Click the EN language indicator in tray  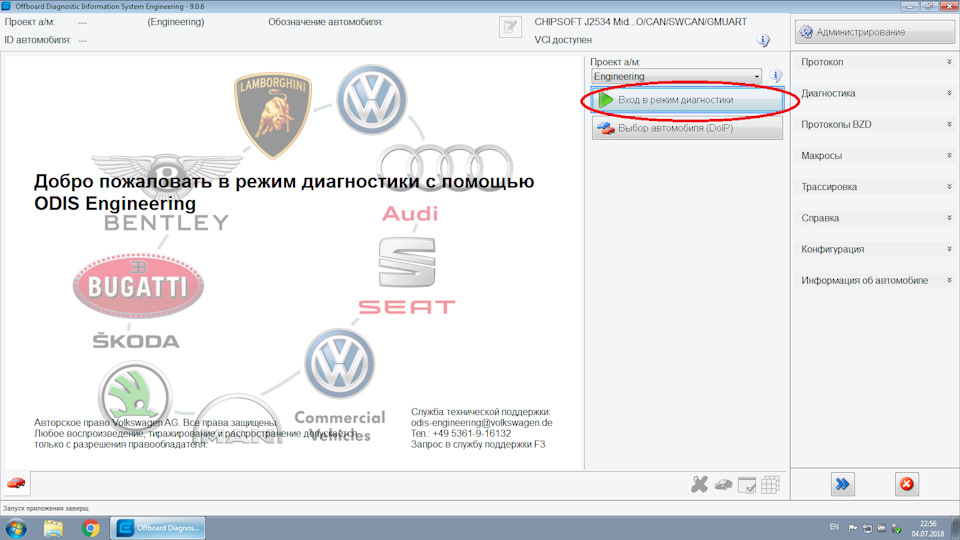834,527
